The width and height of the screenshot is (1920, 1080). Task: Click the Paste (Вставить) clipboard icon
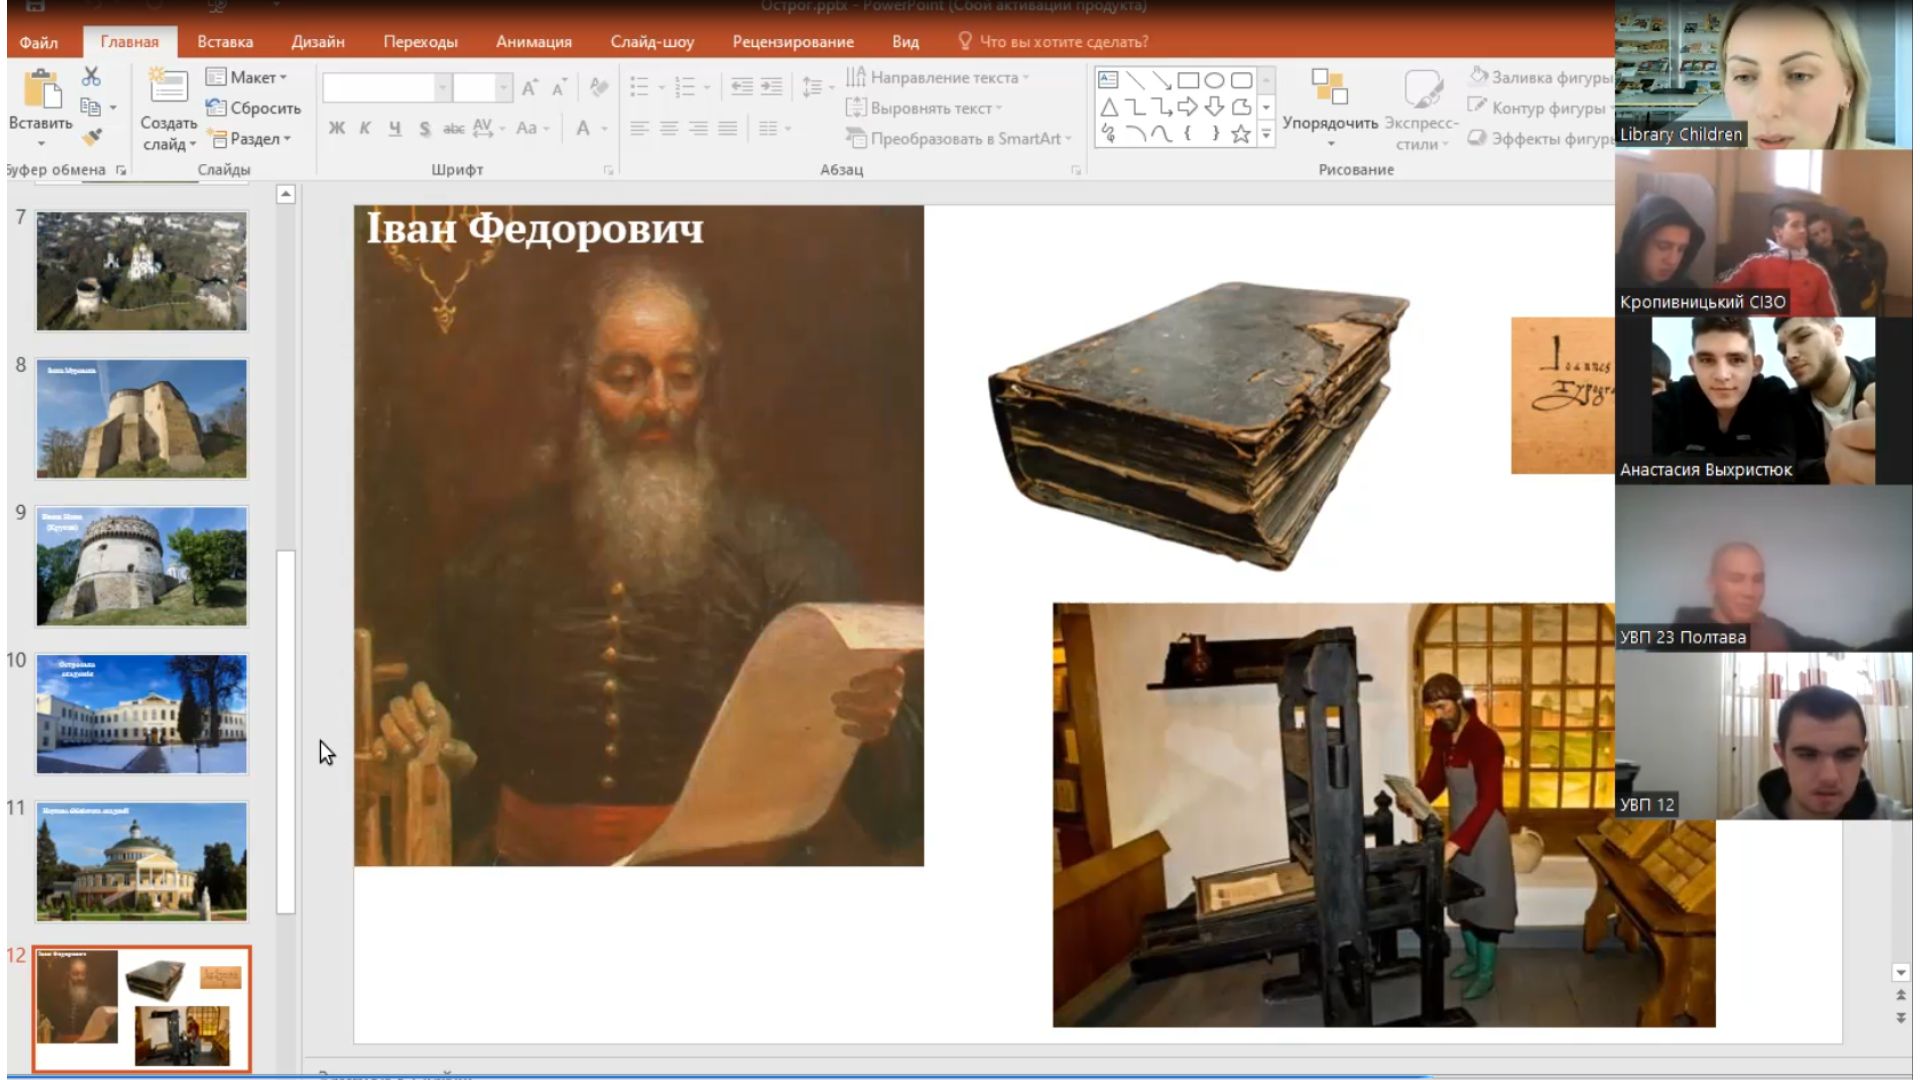41,90
